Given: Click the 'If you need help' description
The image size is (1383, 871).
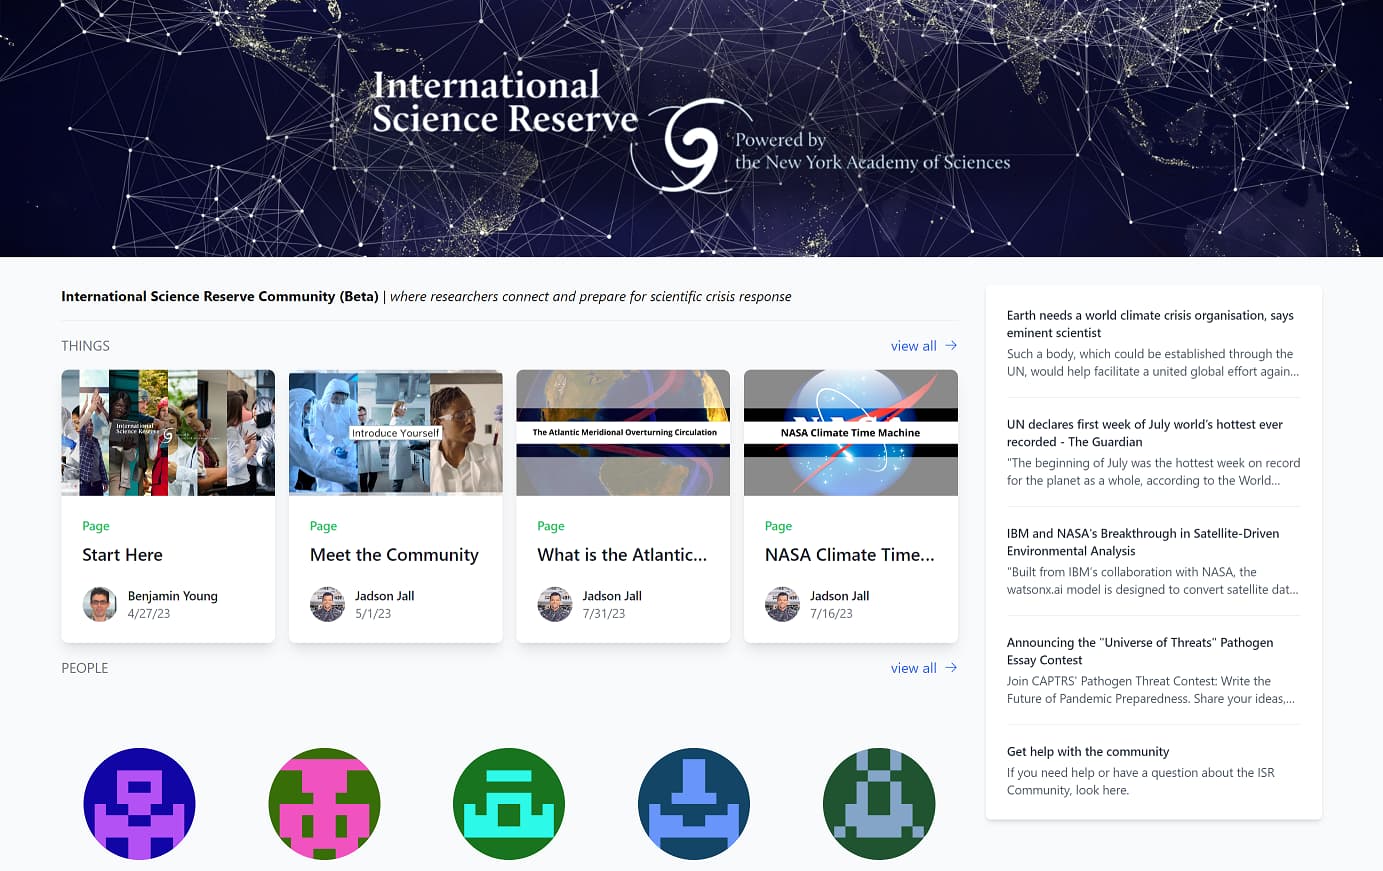Looking at the screenshot, I should click(1141, 781).
